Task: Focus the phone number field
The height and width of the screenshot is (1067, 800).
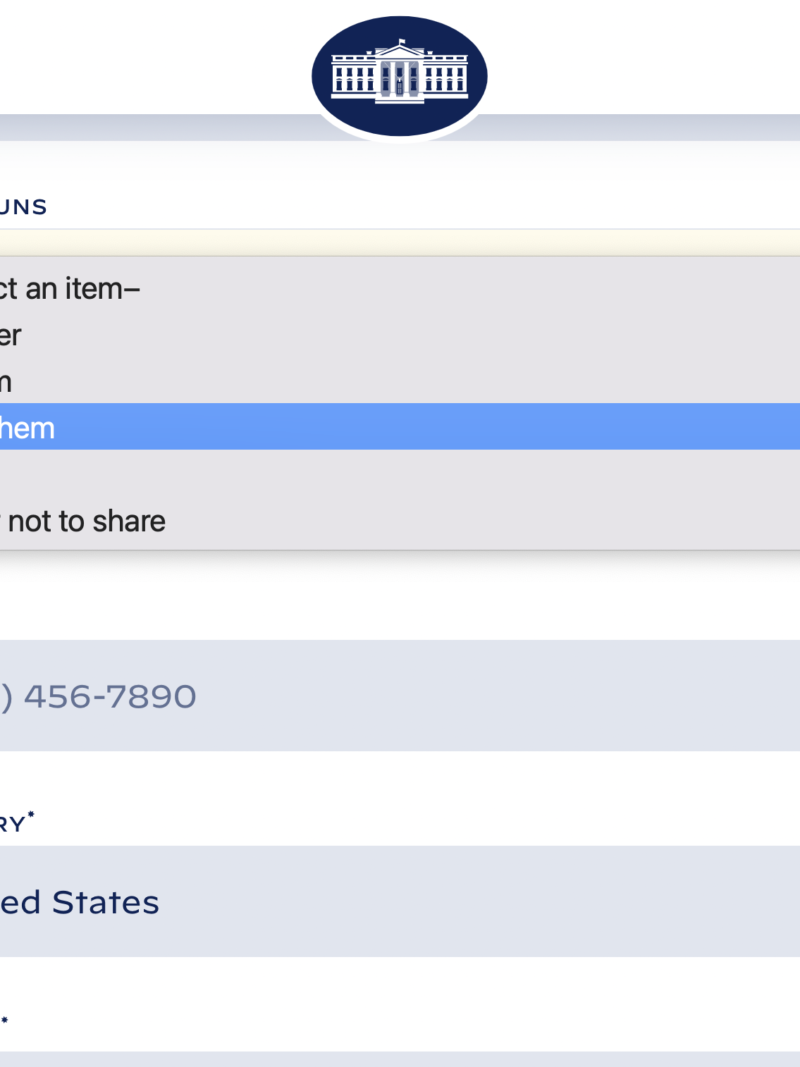Action: click(x=400, y=696)
